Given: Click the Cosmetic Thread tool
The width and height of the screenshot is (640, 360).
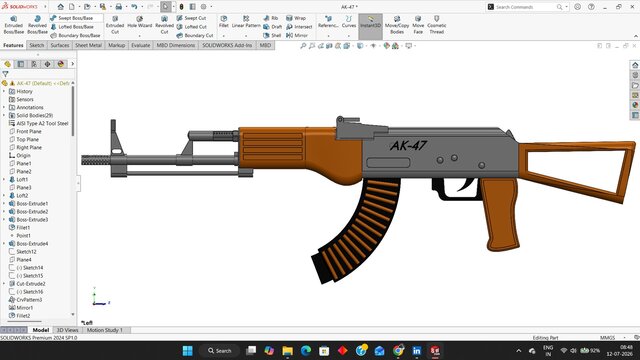Looking at the screenshot, I should tap(436, 25).
